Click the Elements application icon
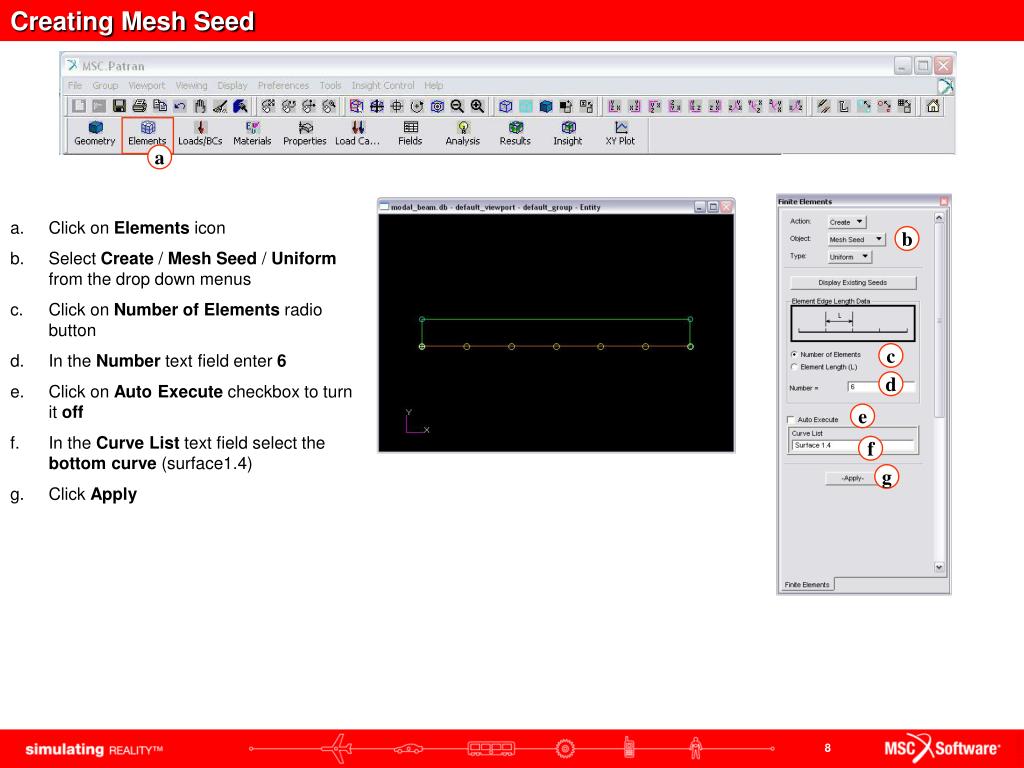This screenshot has width=1024, height=768. (148, 133)
